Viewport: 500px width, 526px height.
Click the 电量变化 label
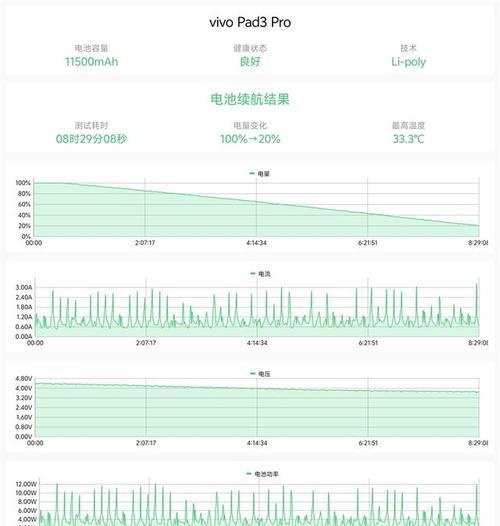point(250,125)
